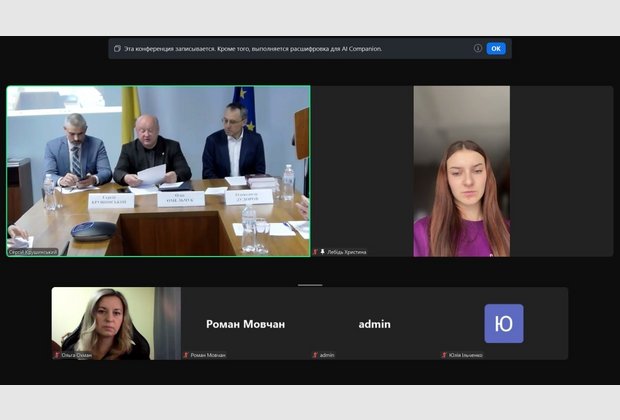This screenshot has width=620, height=420.
Task: Click the recording notice message text
Action: click(x=253, y=49)
